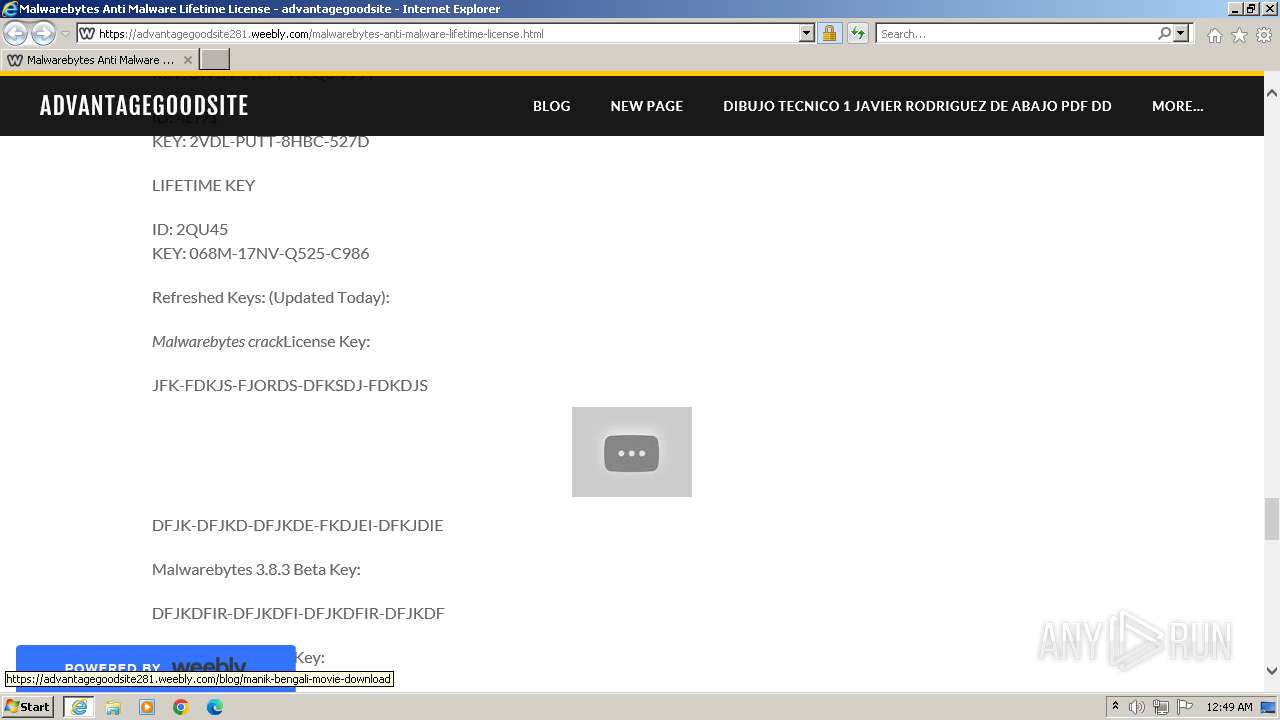Go forward using the browser Forward arrow

click(x=43, y=34)
